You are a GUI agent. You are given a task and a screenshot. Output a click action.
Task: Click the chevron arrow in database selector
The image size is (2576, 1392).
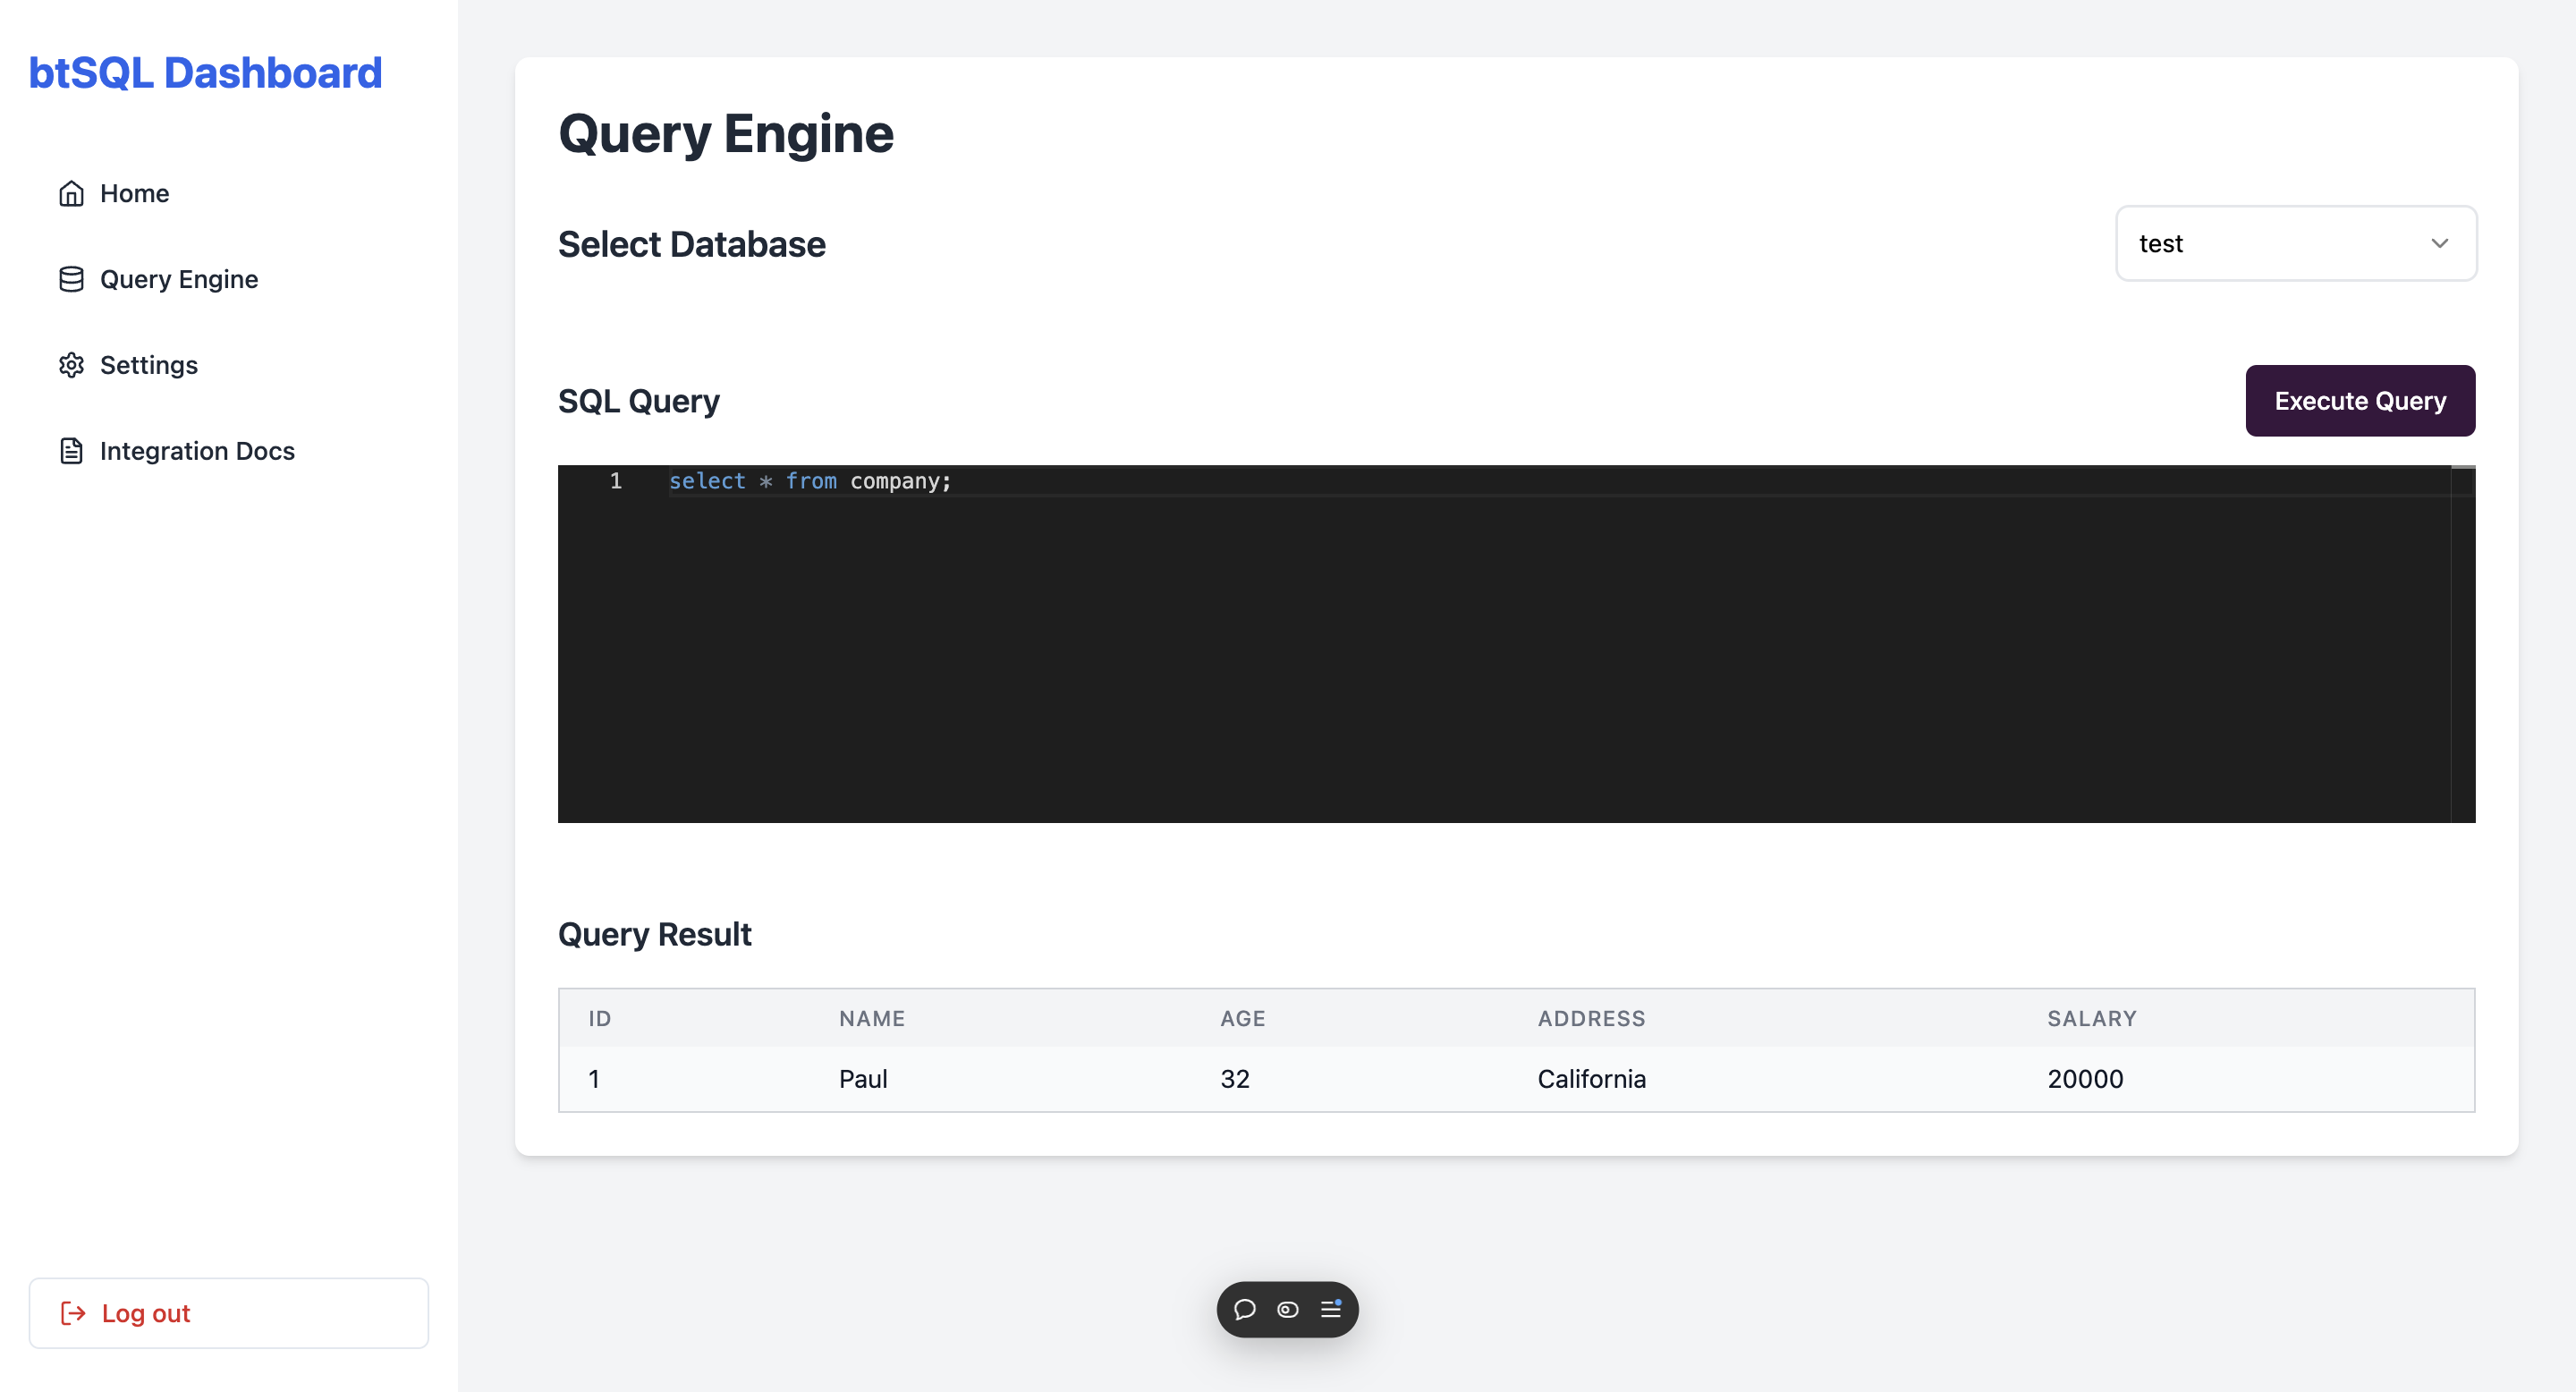pos(2439,243)
